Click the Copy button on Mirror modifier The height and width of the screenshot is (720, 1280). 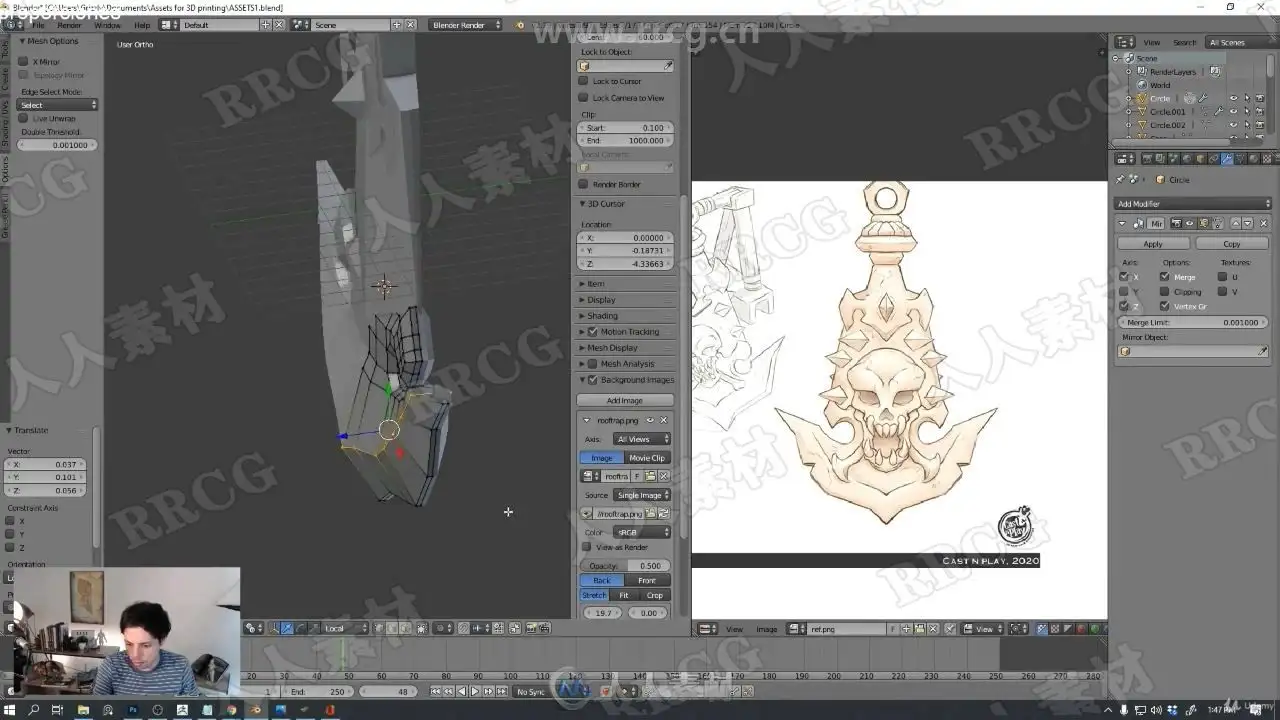(1232, 244)
